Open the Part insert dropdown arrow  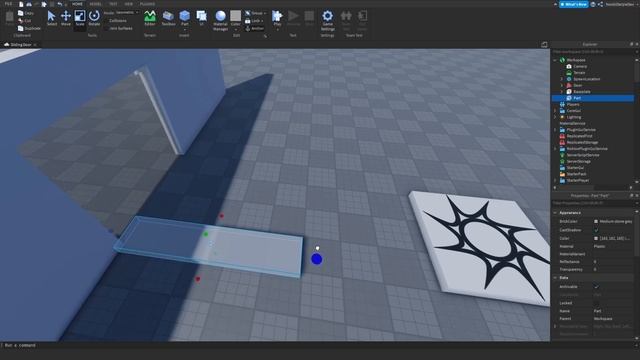click(x=184, y=30)
